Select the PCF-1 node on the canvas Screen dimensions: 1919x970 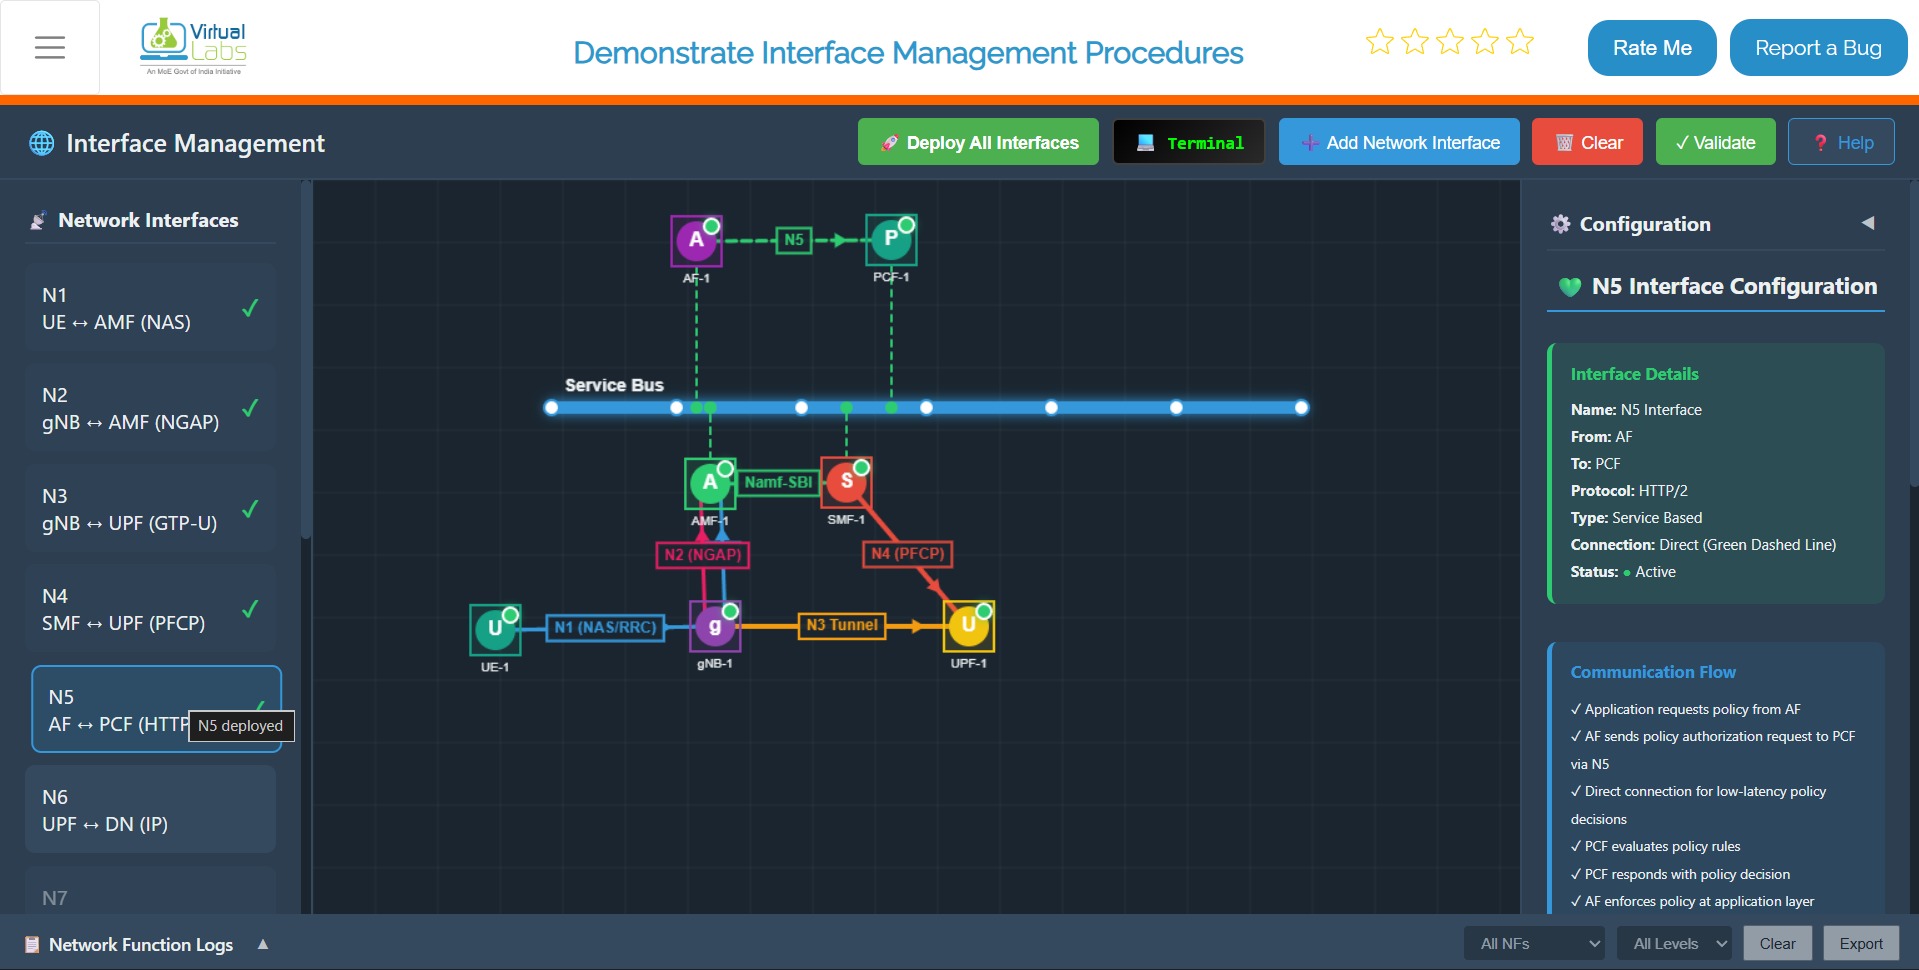pyautogui.click(x=891, y=240)
